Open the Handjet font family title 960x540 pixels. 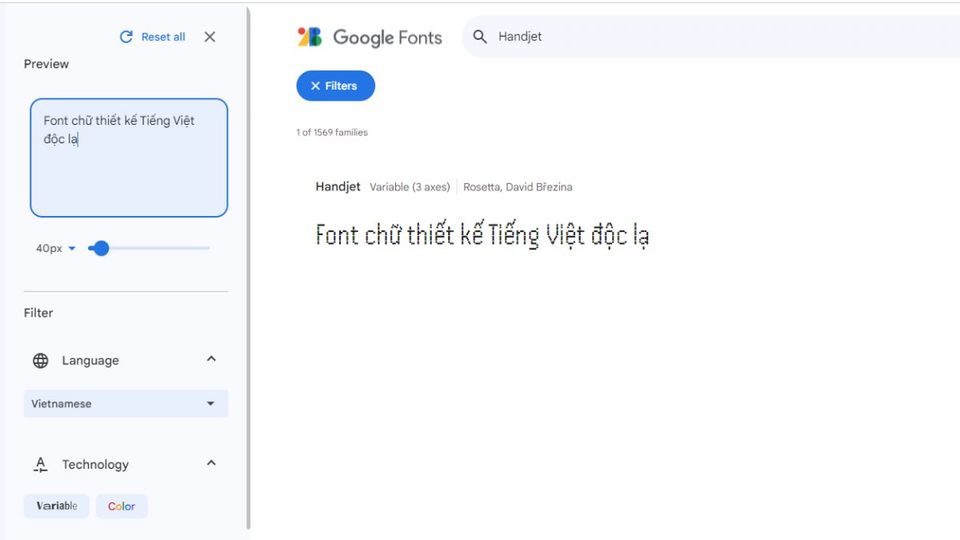[338, 187]
